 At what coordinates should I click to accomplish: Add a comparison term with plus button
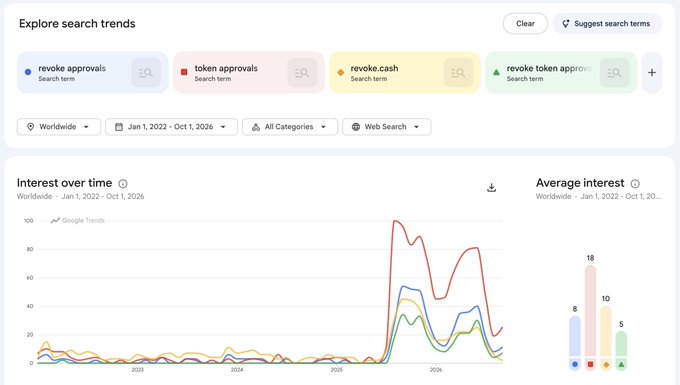(652, 72)
